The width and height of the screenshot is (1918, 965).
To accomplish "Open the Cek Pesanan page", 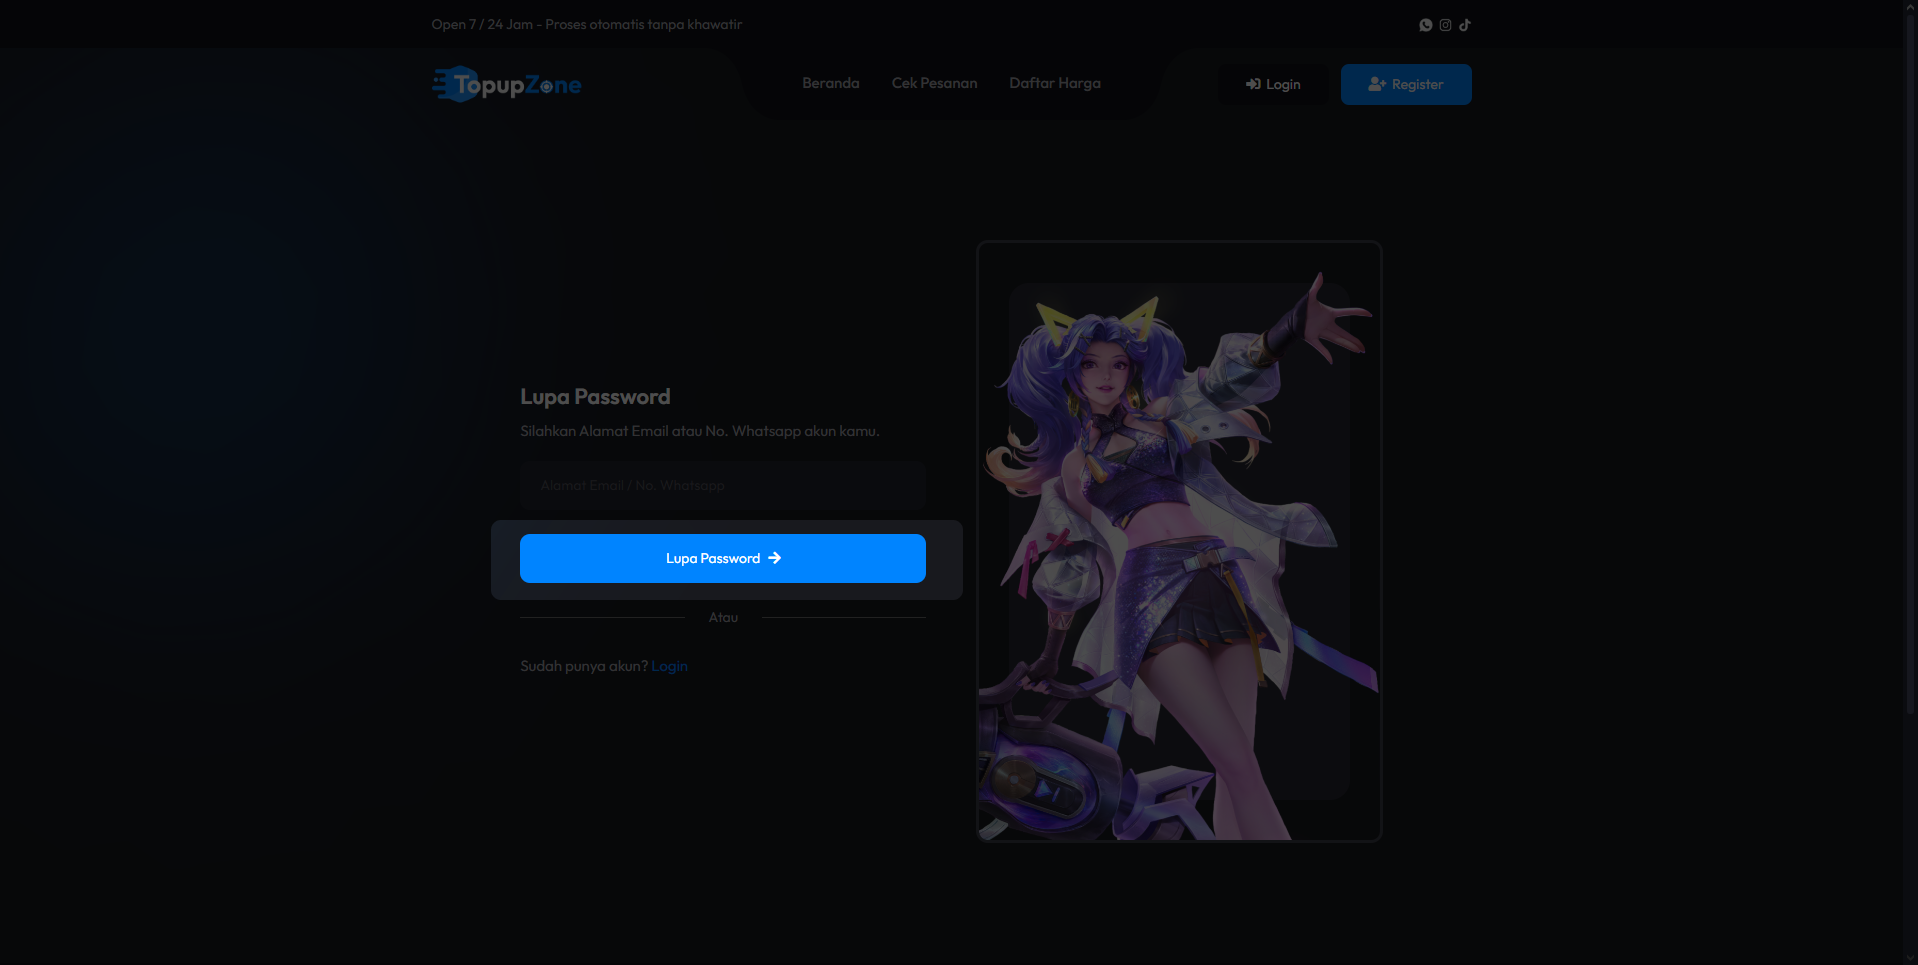I will tap(934, 83).
